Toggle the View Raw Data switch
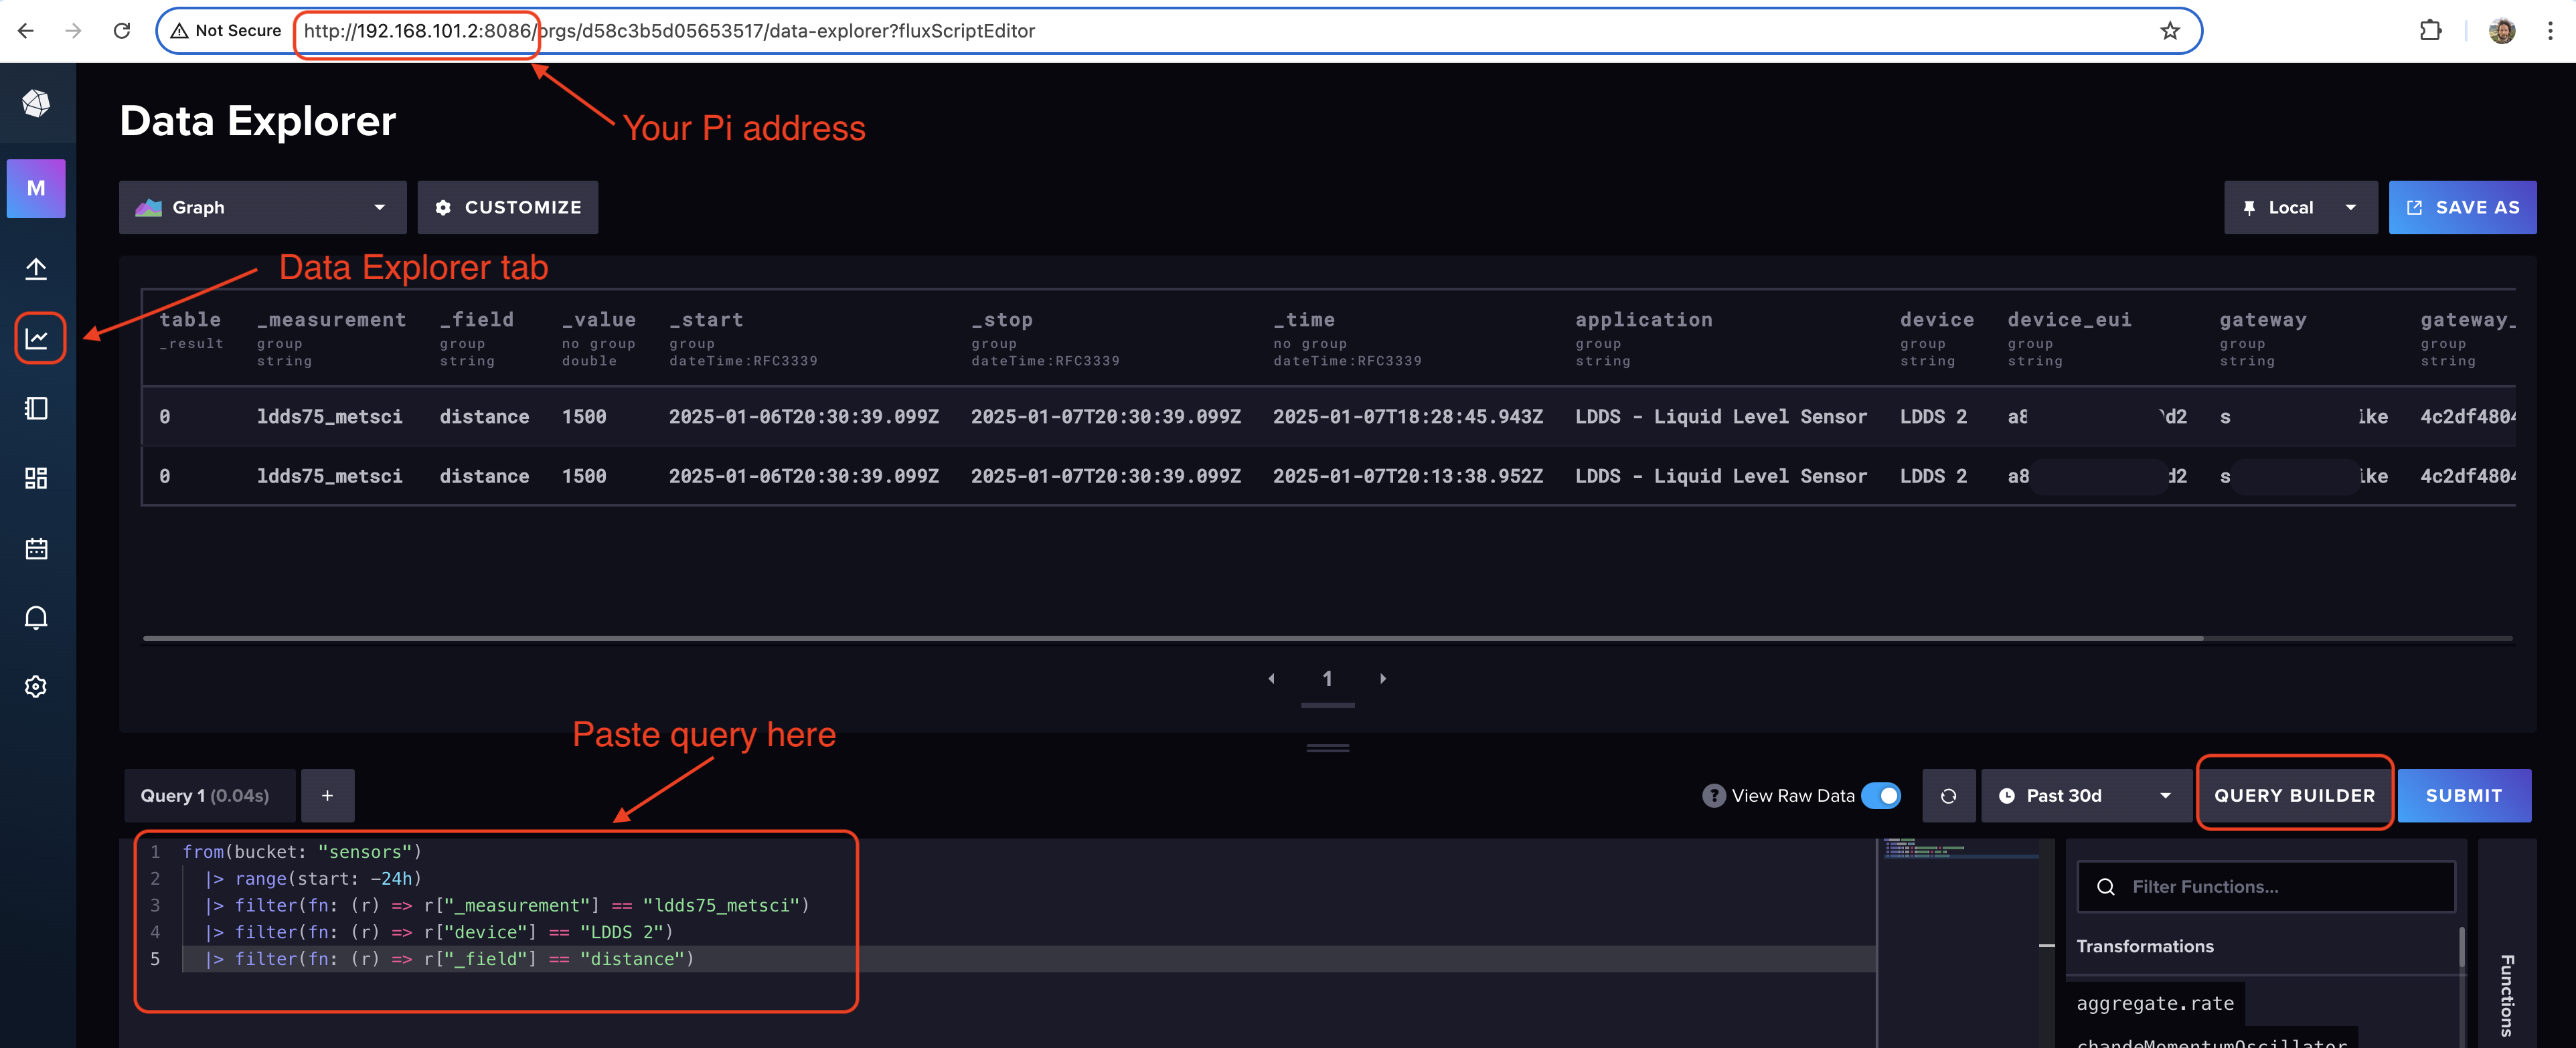Viewport: 2576px width, 1048px height. coord(1886,795)
